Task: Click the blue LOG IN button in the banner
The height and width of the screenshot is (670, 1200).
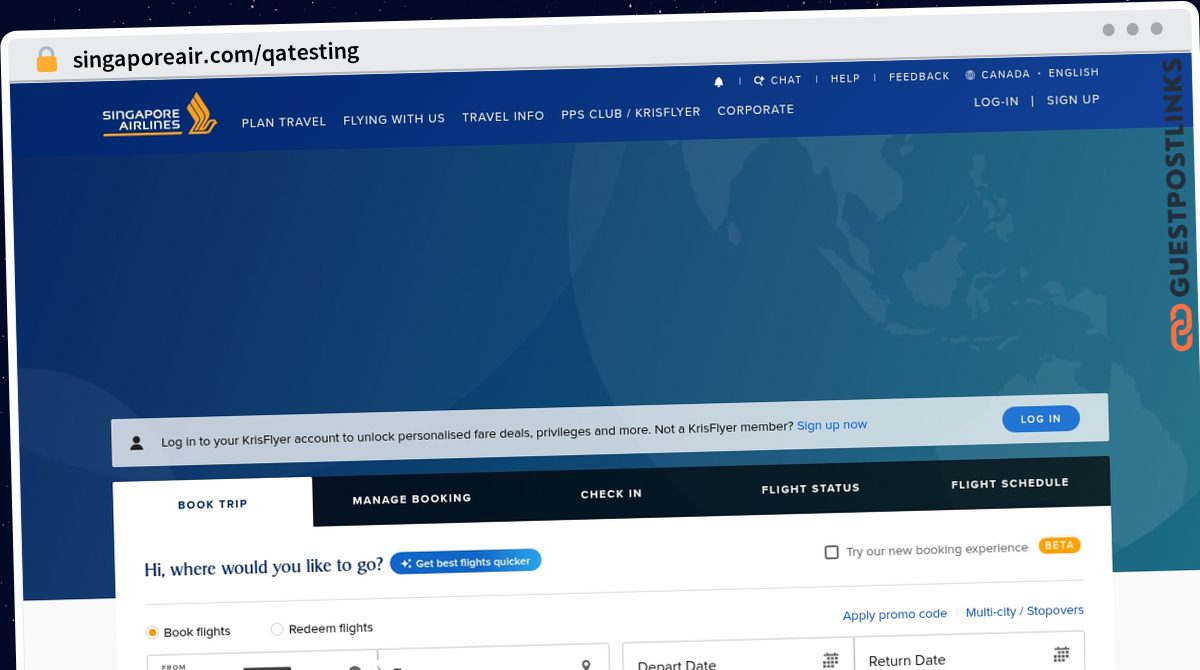Action: click(1041, 419)
